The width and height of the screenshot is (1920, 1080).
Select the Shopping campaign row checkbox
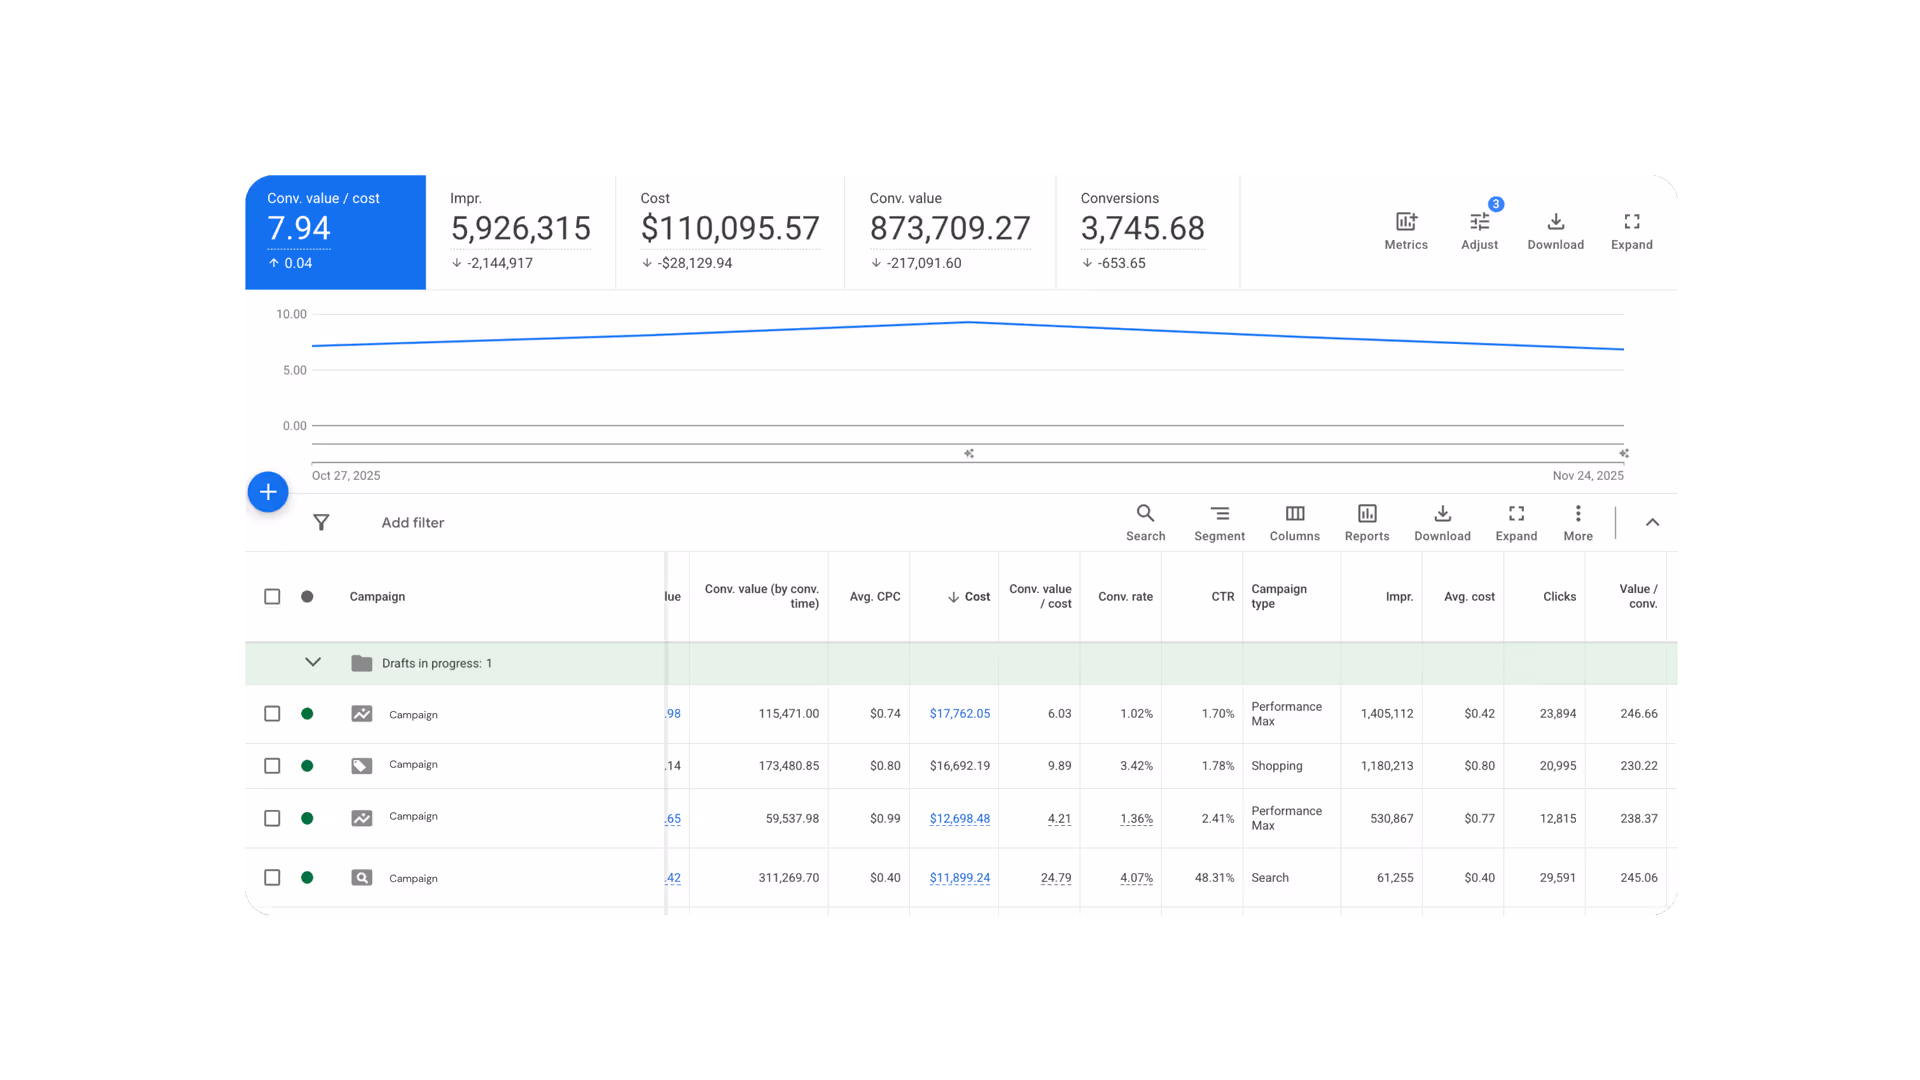[x=272, y=766]
